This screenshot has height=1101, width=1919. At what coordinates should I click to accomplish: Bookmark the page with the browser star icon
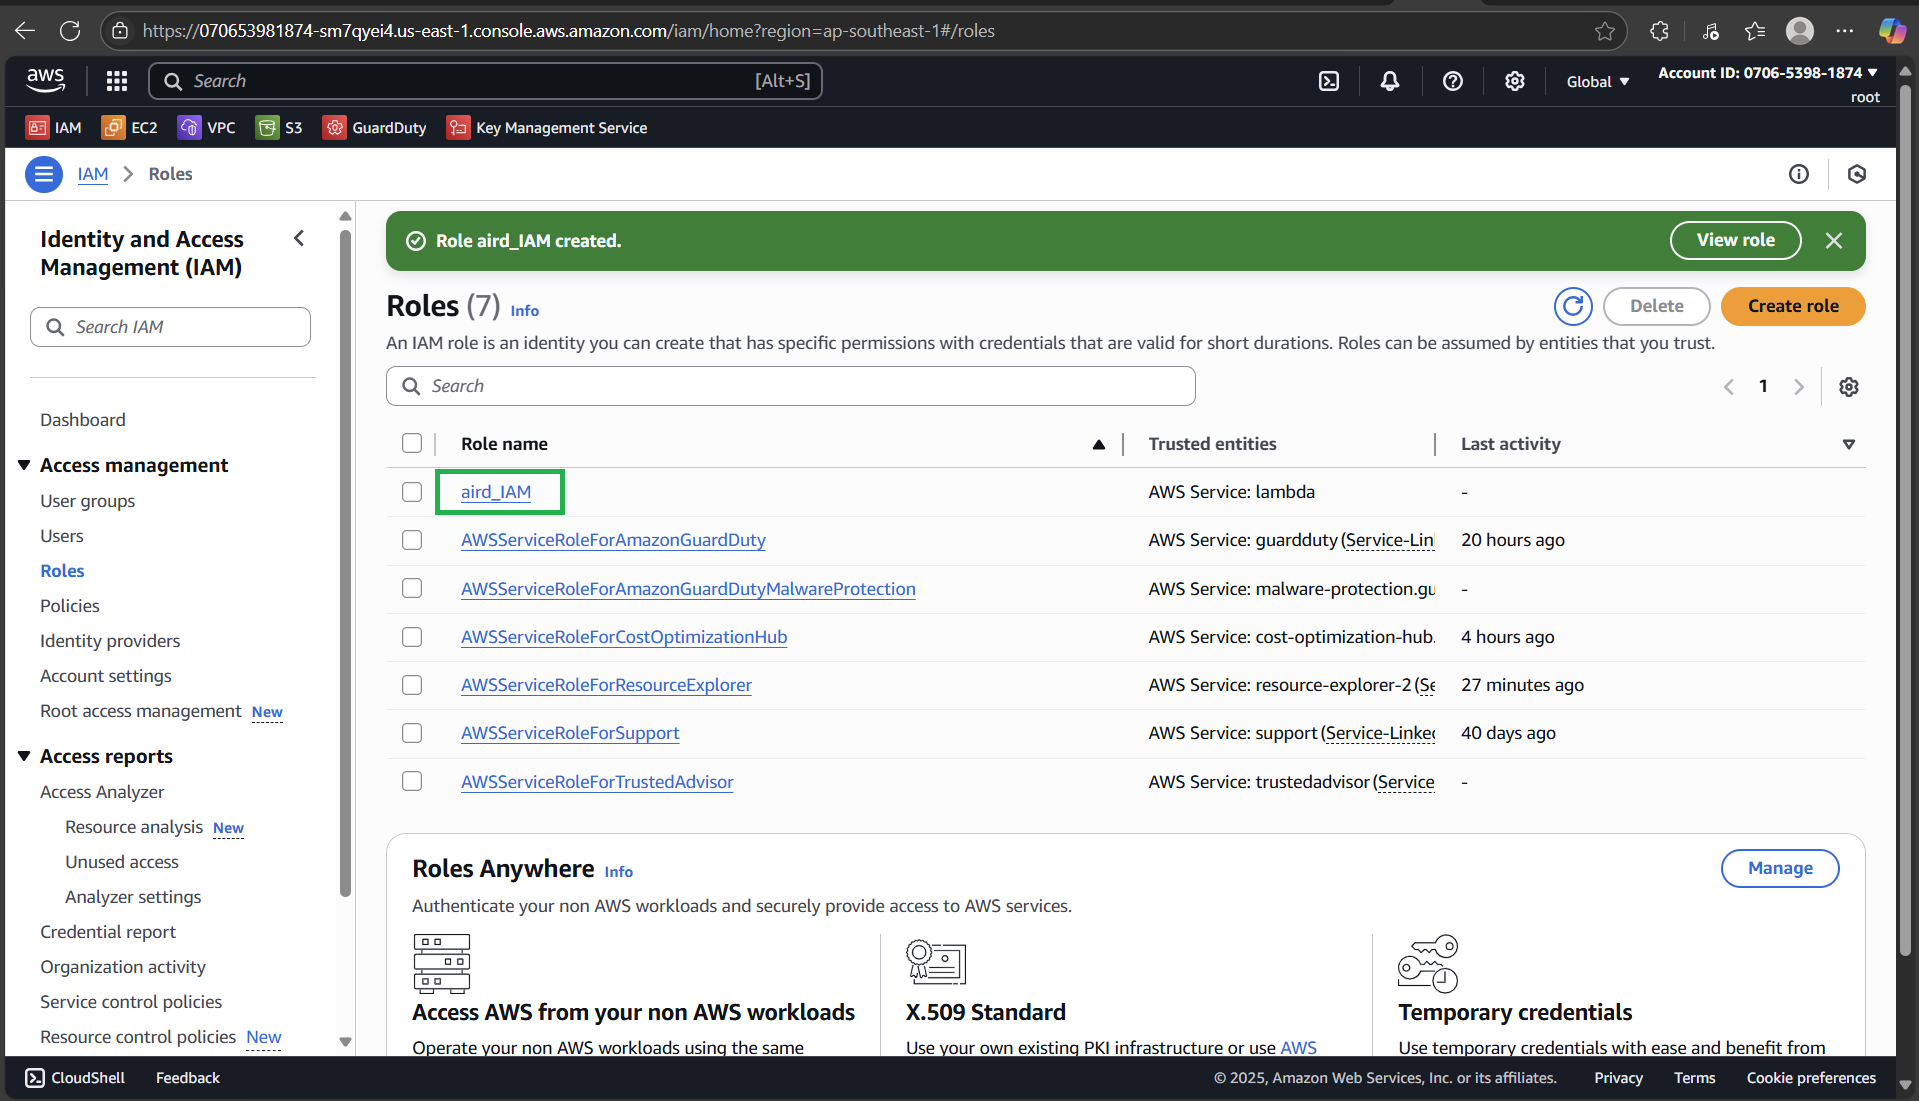pyautogui.click(x=1605, y=31)
